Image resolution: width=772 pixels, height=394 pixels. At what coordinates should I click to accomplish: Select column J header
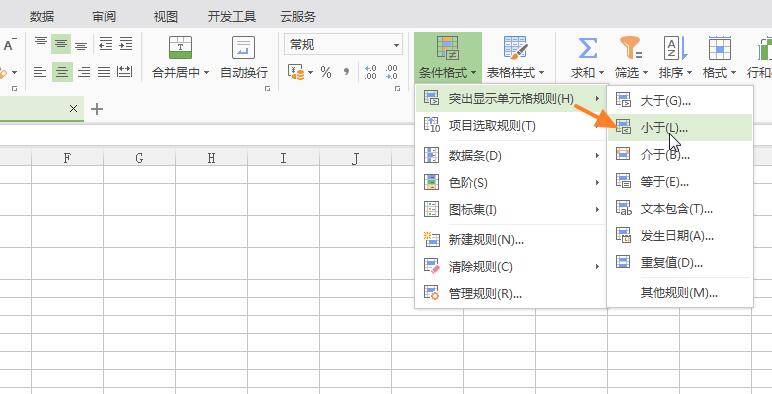tap(355, 158)
